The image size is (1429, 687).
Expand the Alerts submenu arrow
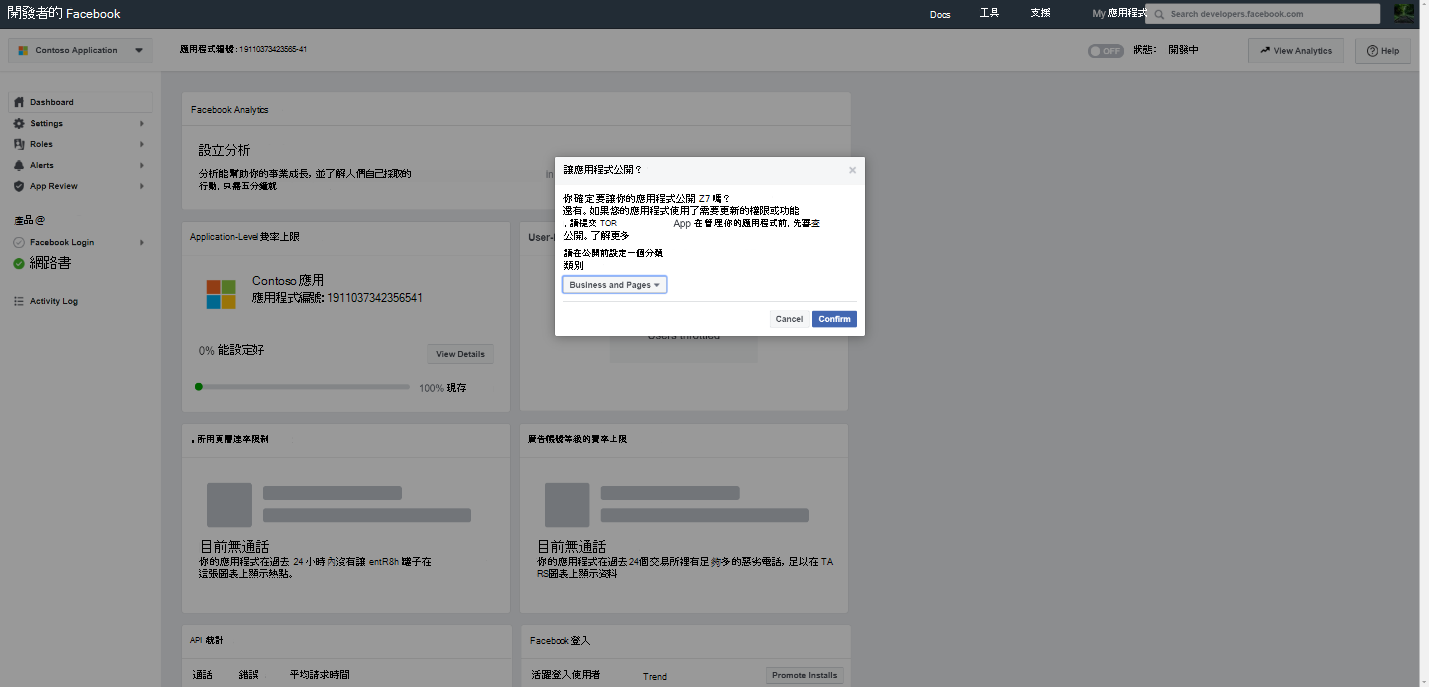coord(142,165)
